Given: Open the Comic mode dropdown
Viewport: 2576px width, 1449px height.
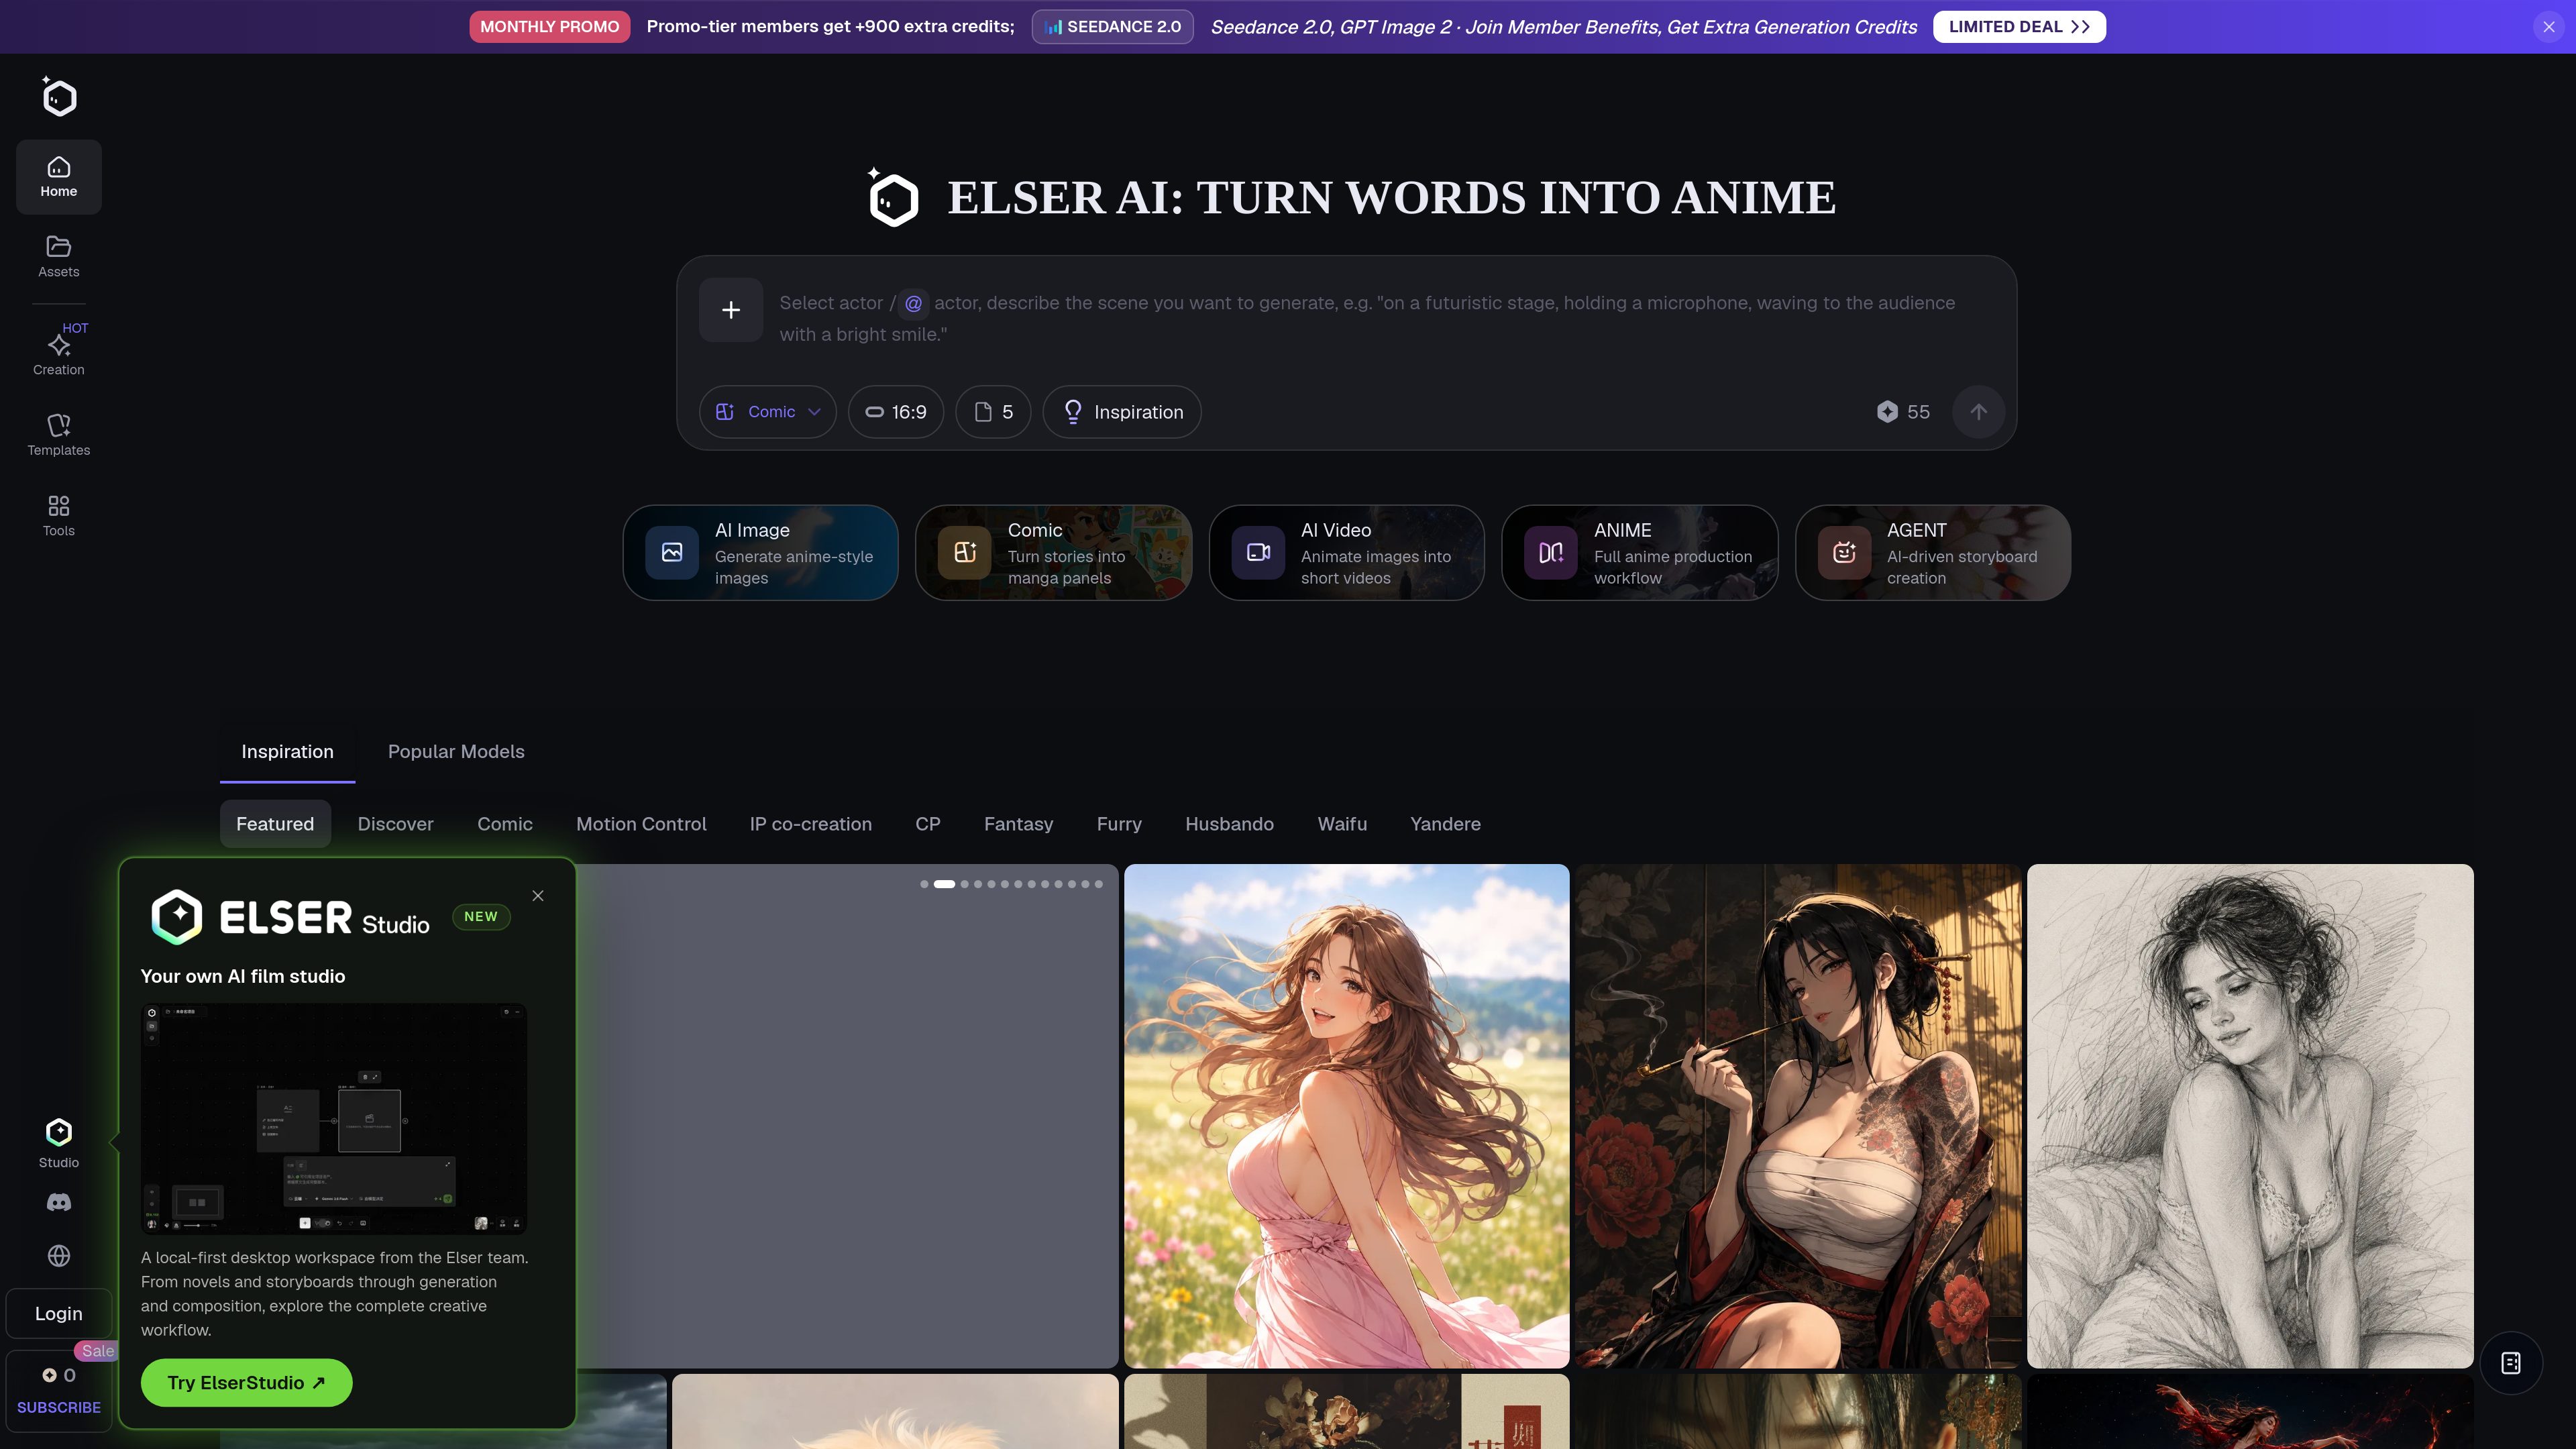Looking at the screenshot, I should pos(768,412).
